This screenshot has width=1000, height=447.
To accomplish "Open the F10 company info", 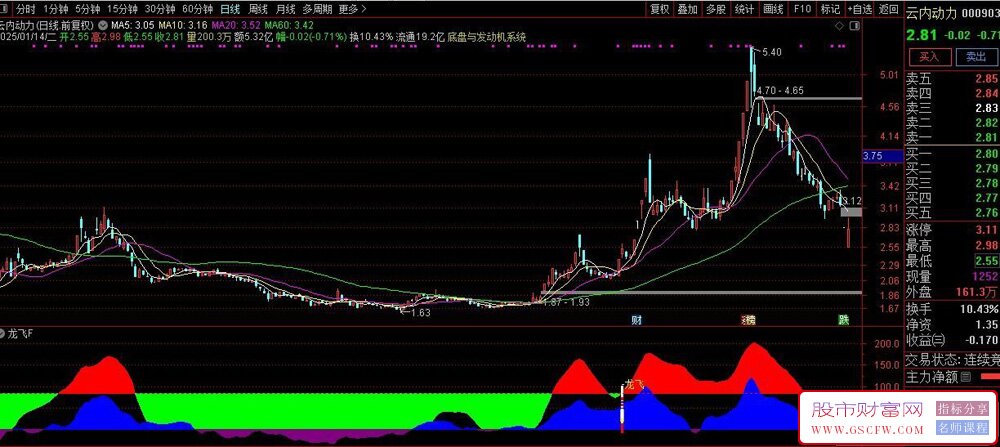I will tap(802, 9).
